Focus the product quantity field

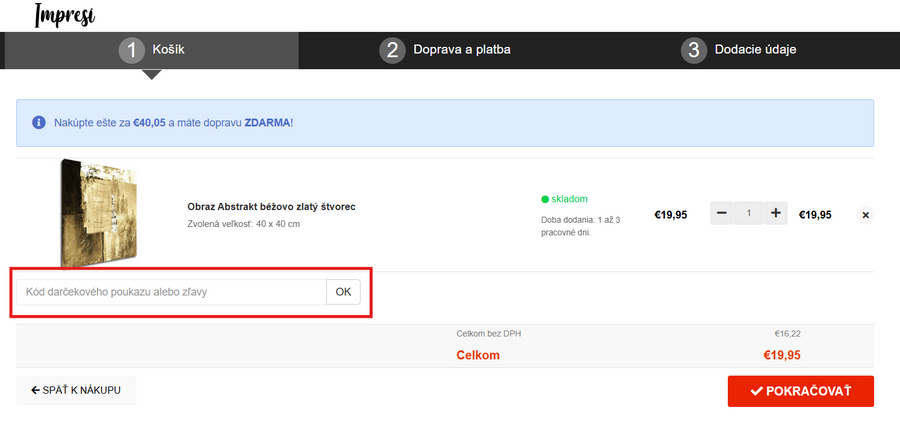click(748, 214)
